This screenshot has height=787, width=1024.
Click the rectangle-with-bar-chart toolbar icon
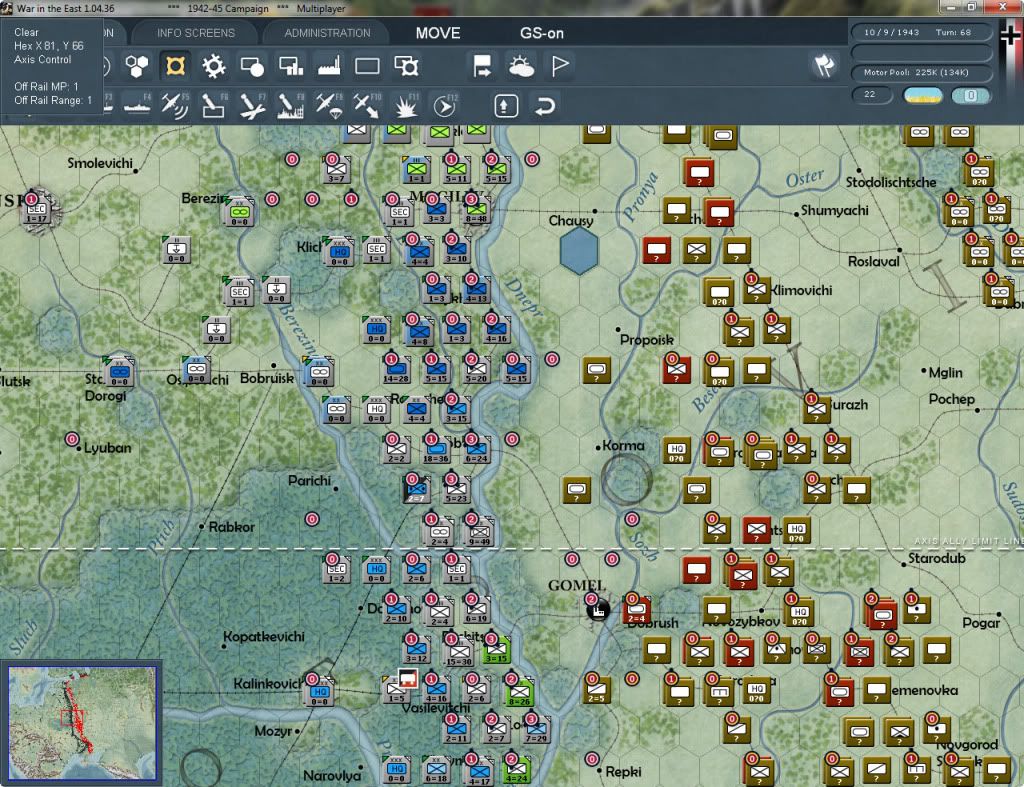pyautogui.click(x=291, y=66)
